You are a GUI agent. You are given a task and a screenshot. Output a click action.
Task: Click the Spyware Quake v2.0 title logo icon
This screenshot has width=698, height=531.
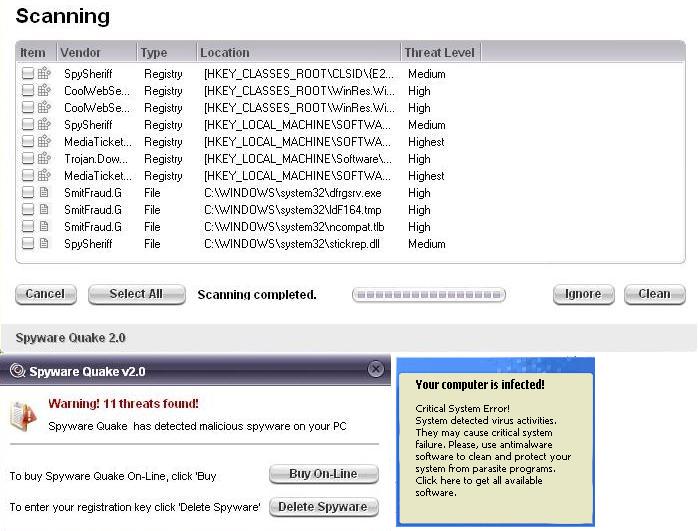pyautogui.click(x=17, y=370)
